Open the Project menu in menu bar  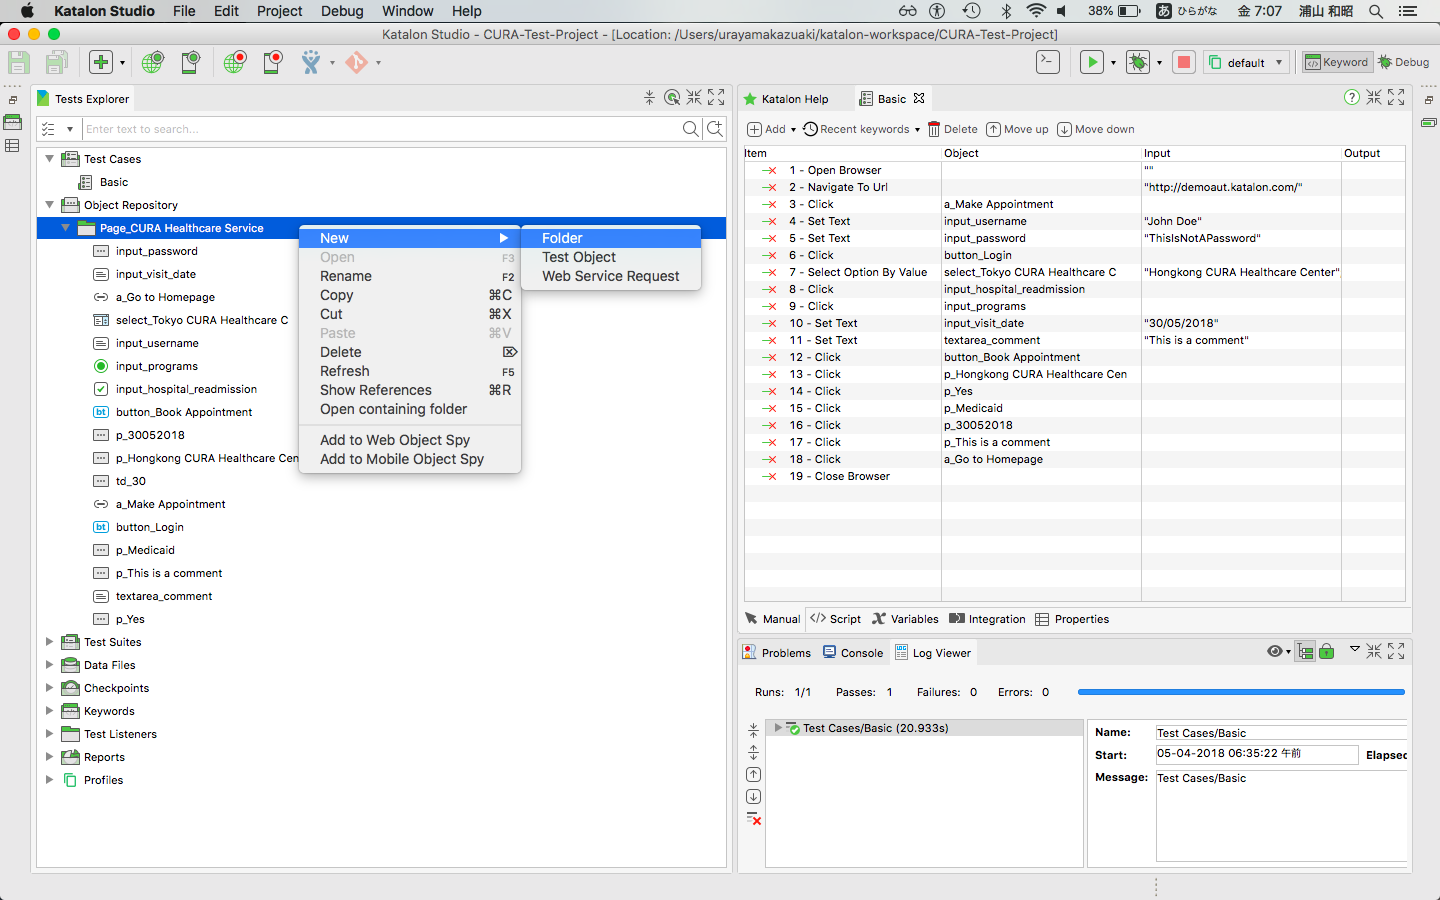279,11
